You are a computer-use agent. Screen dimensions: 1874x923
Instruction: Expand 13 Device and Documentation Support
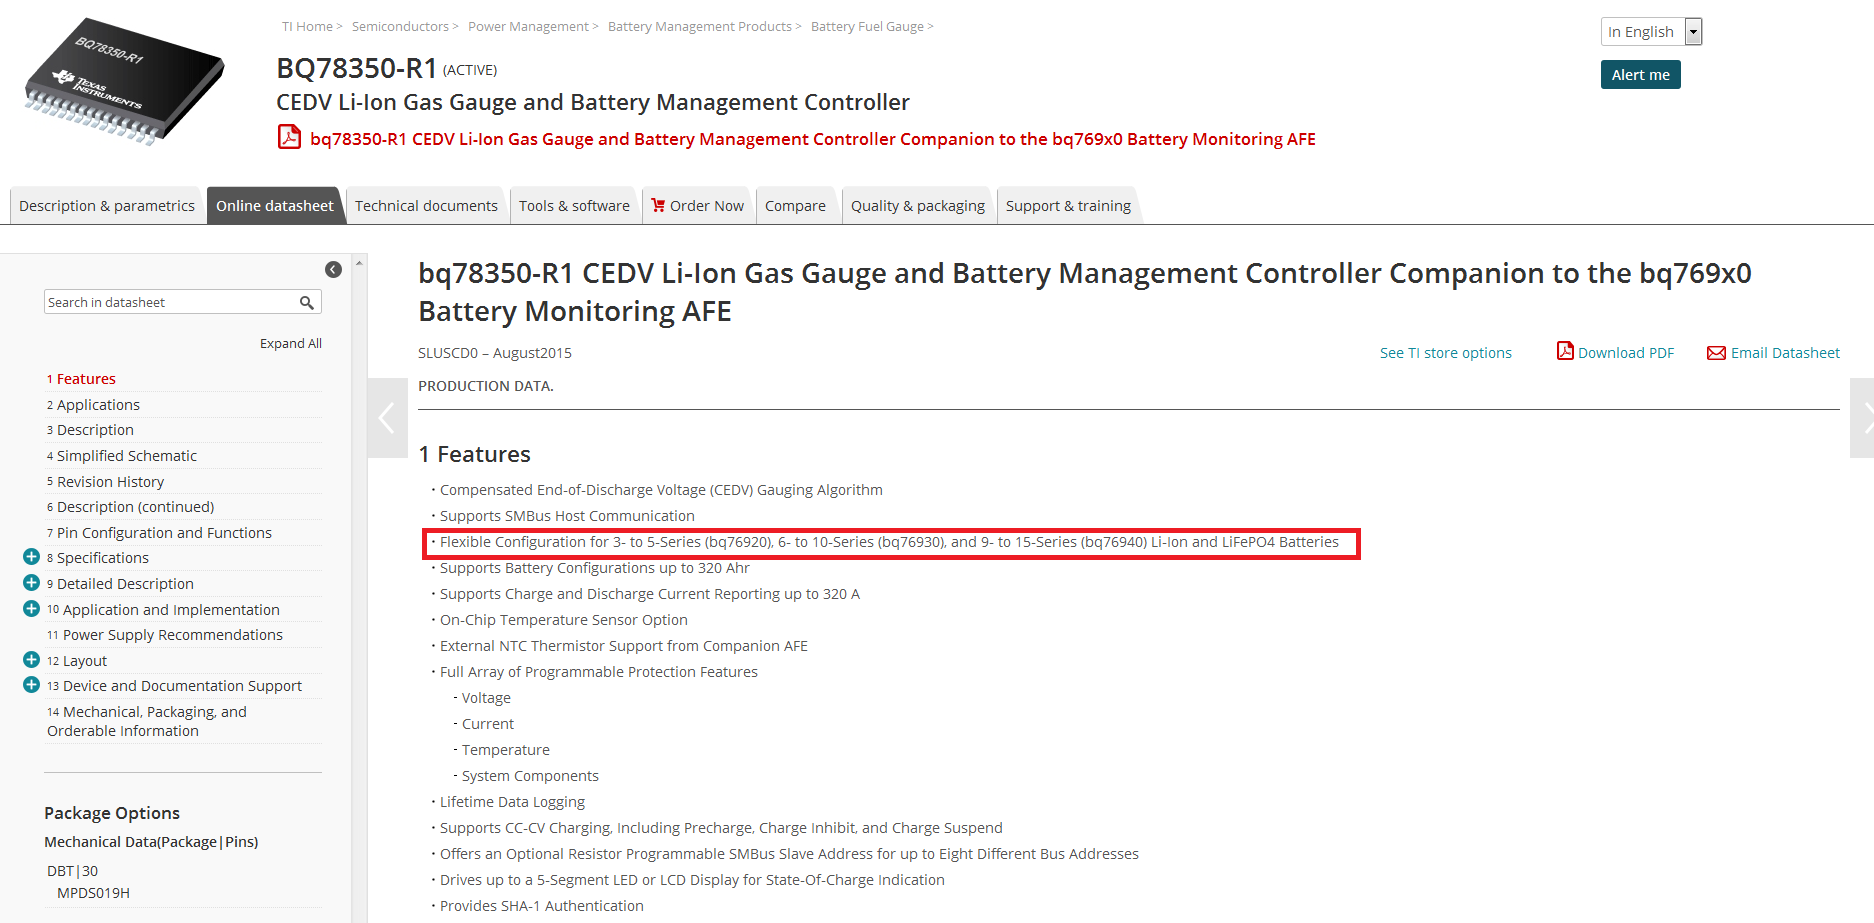click(x=31, y=685)
